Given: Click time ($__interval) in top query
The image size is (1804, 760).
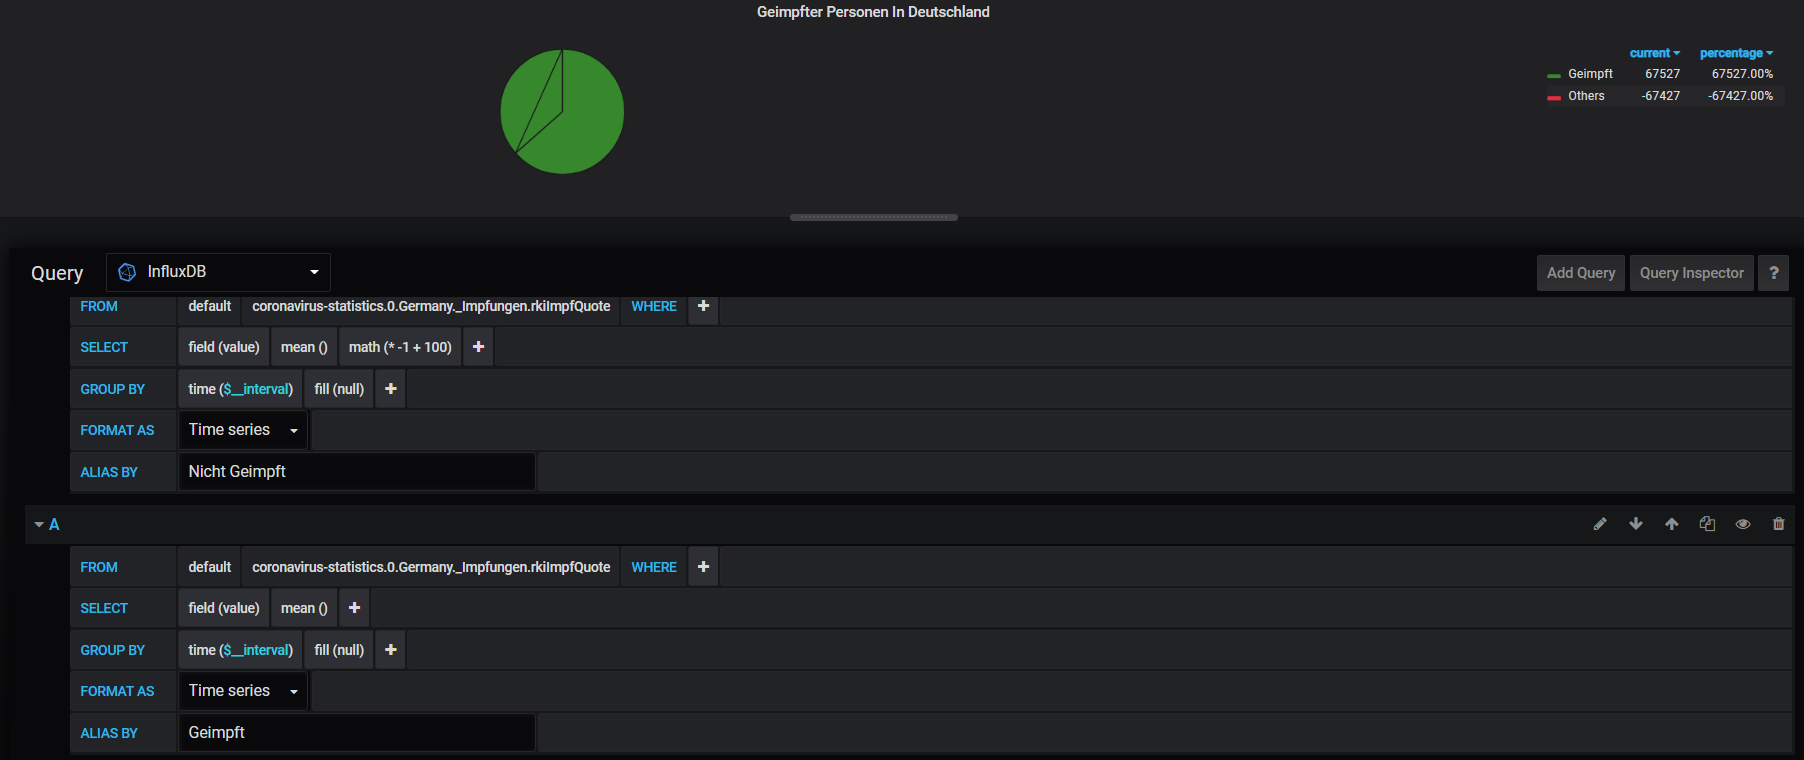Looking at the screenshot, I should [x=241, y=389].
